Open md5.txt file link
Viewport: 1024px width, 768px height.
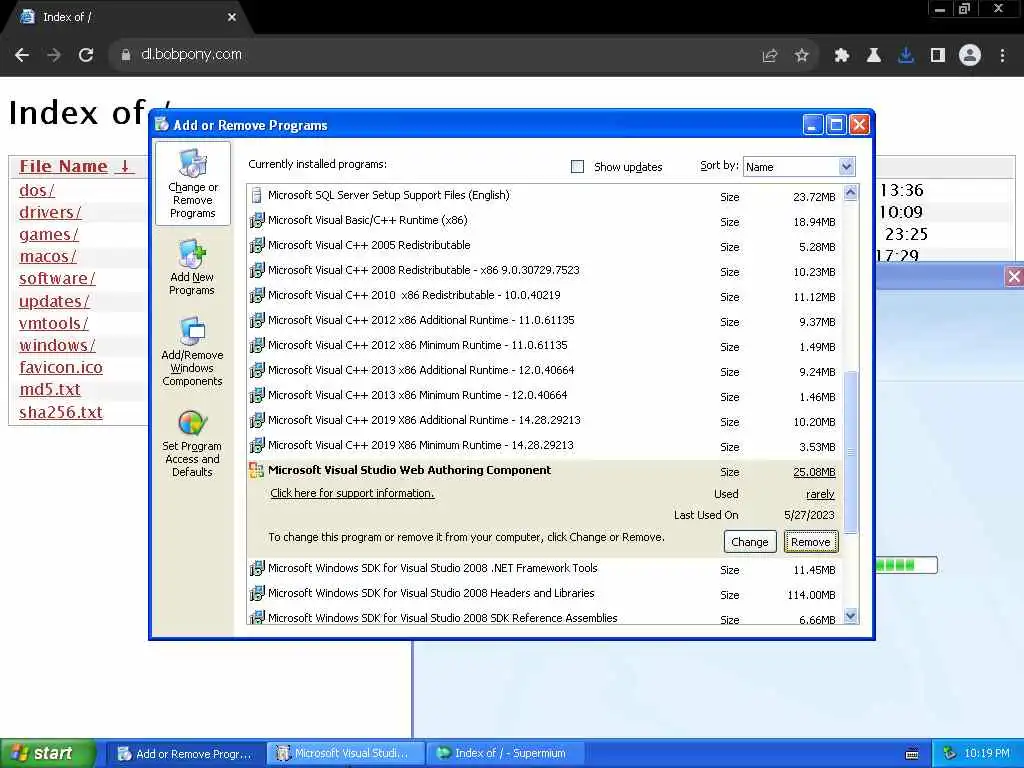click(50, 389)
